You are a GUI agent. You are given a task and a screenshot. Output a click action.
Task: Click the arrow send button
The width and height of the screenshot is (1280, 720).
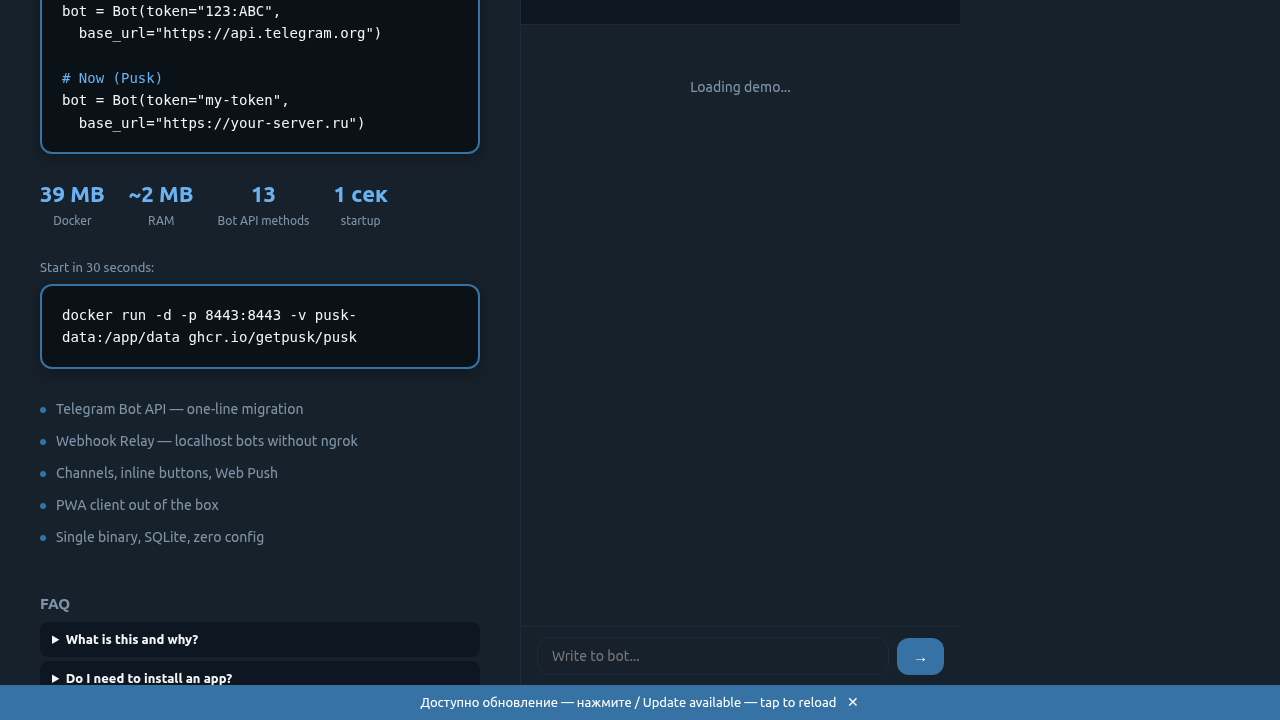pos(920,657)
